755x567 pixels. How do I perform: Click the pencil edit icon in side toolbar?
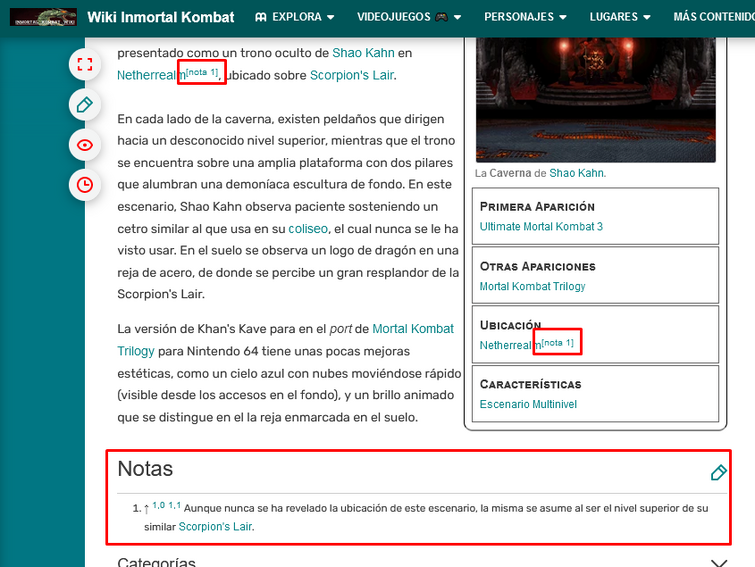pos(85,104)
